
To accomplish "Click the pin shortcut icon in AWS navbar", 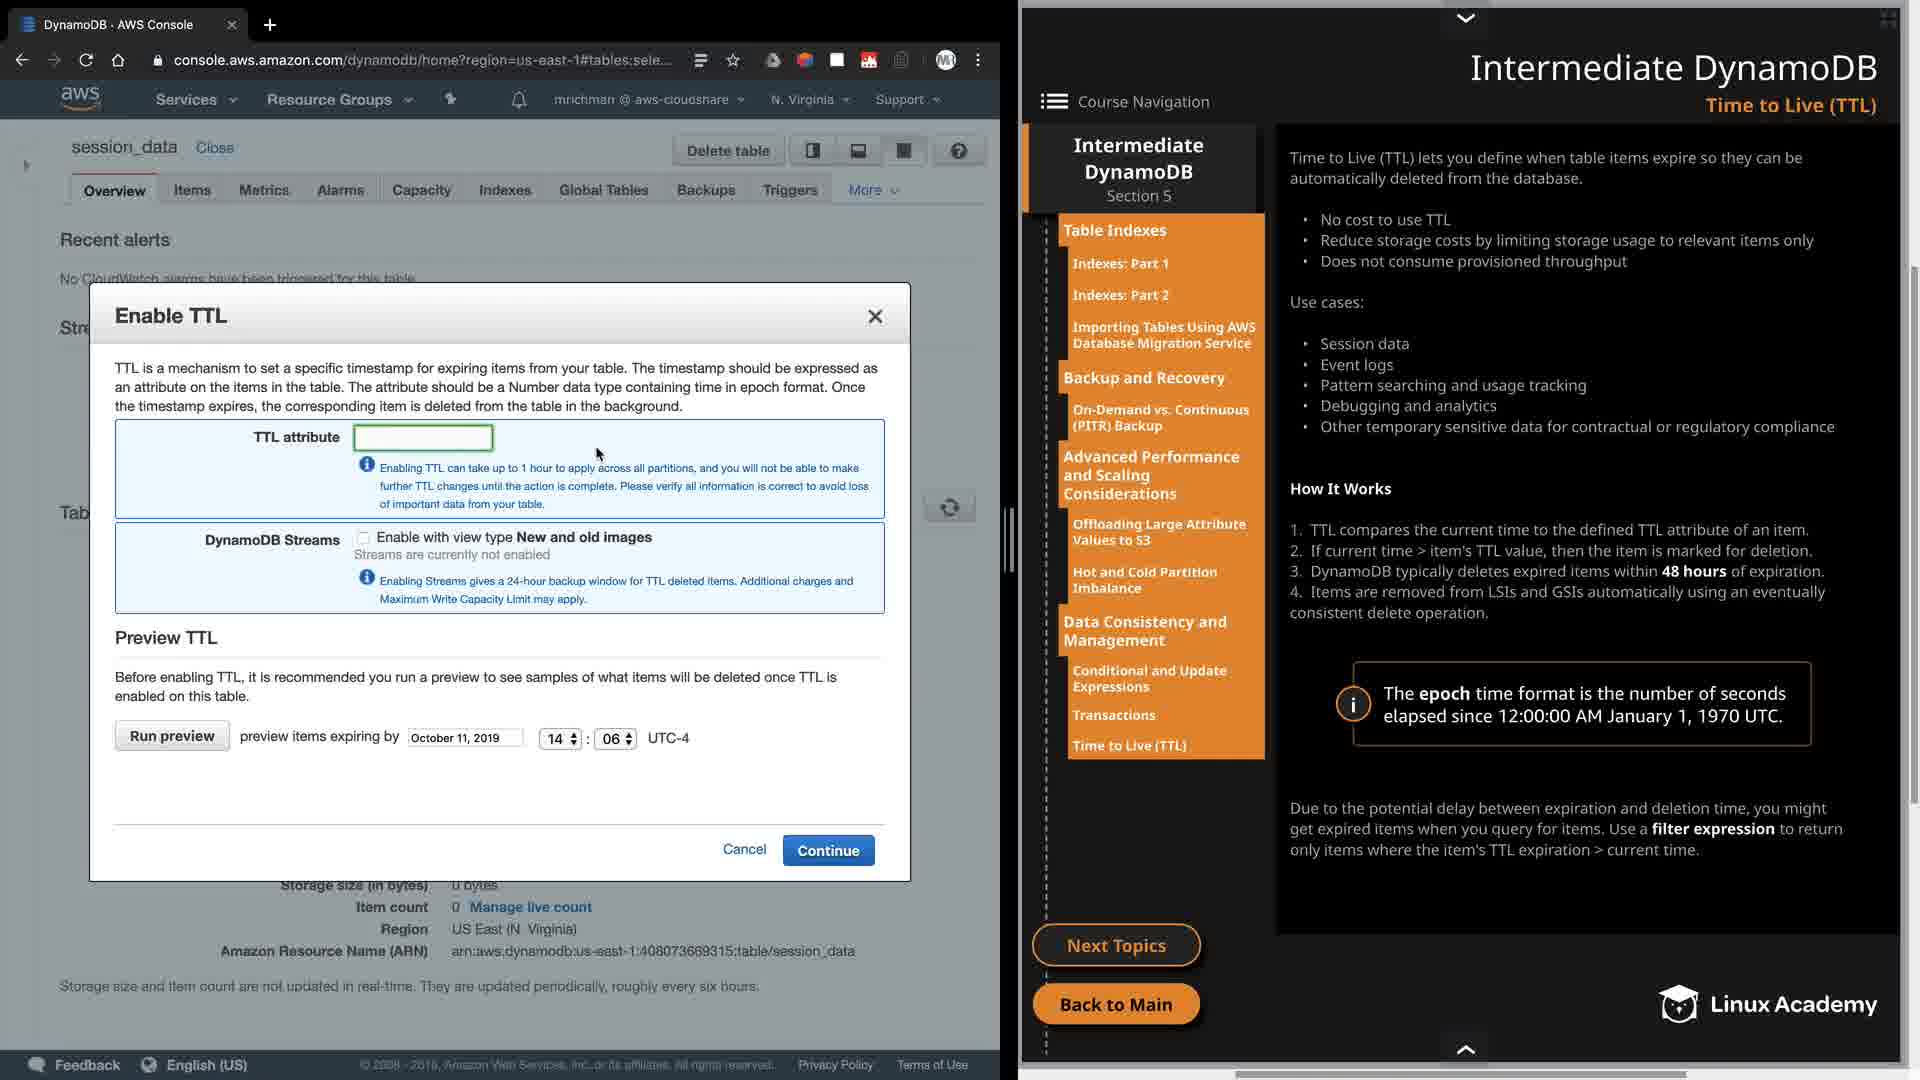I will tap(450, 99).
